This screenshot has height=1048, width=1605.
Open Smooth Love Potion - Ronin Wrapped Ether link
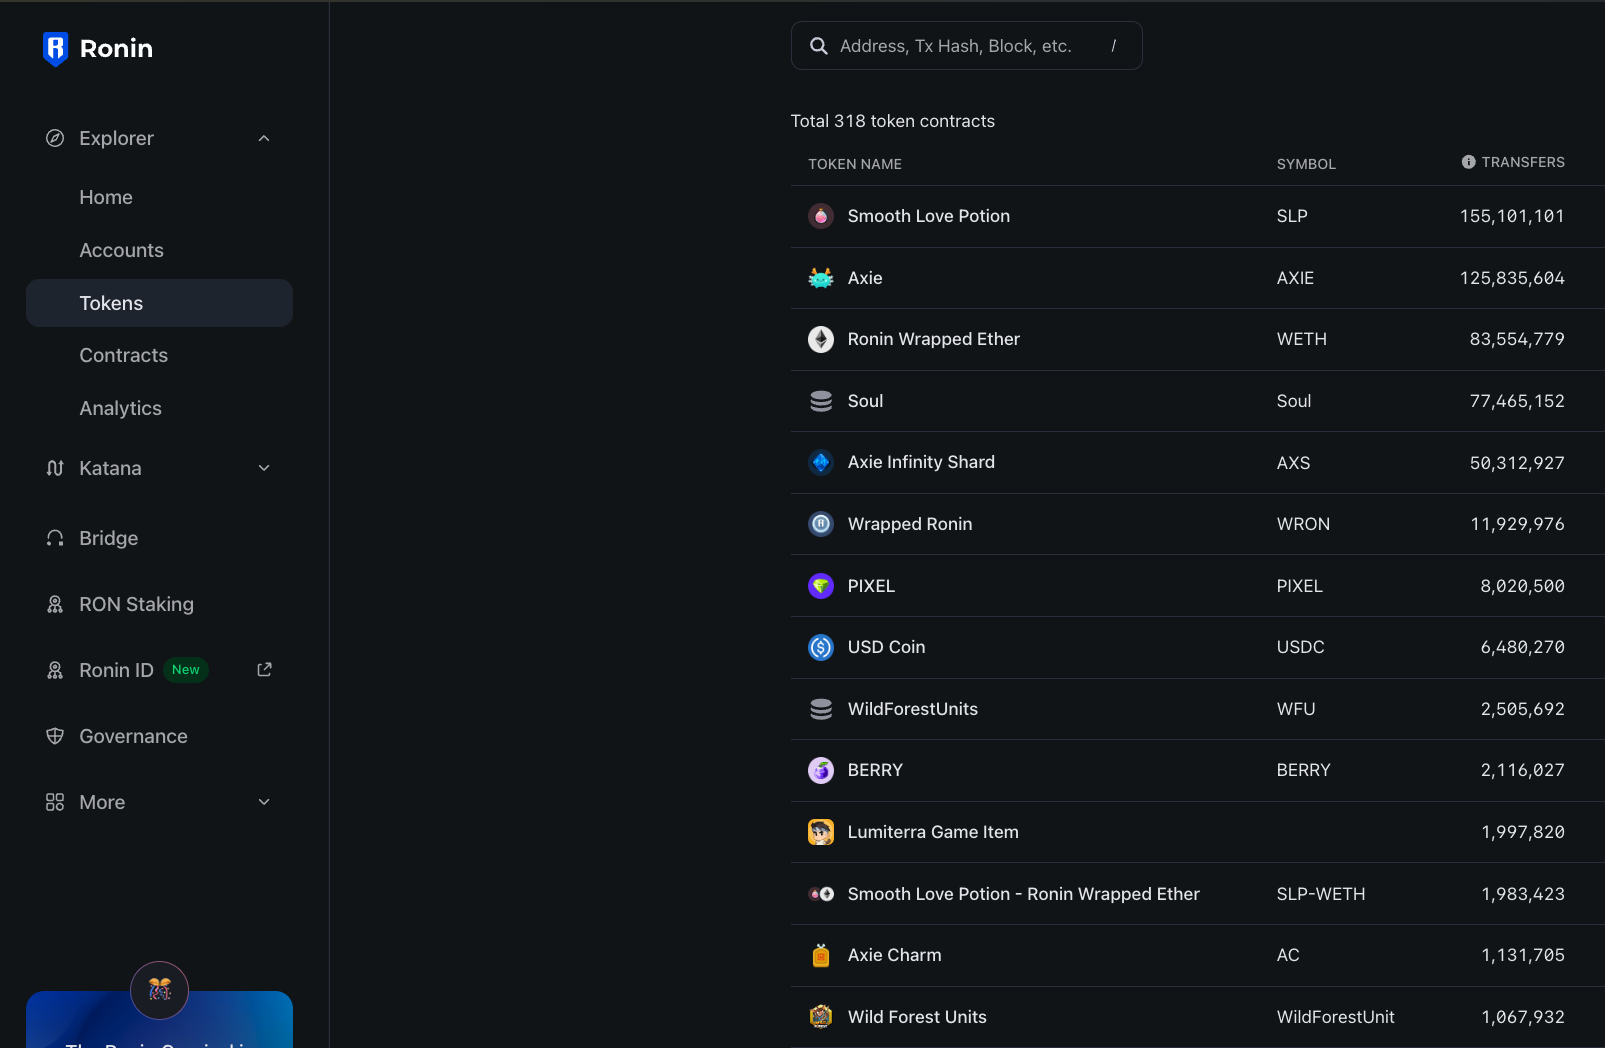click(1024, 894)
